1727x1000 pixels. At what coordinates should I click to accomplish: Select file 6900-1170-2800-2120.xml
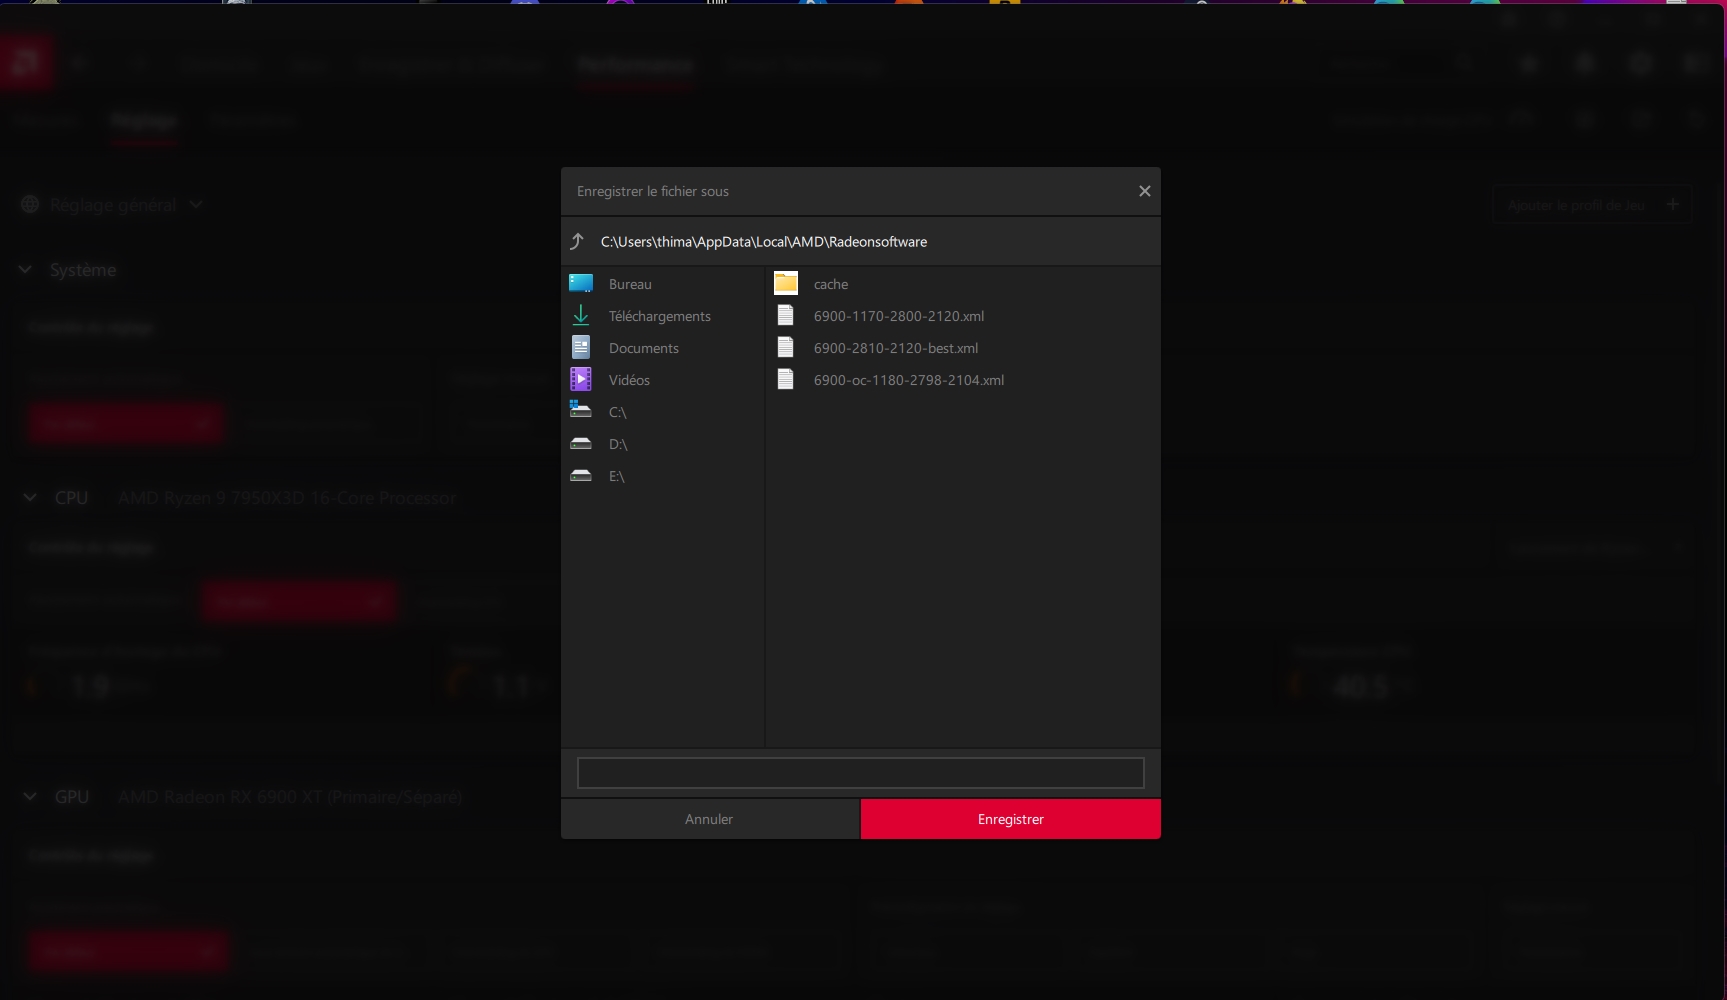(x=897, y=316)
